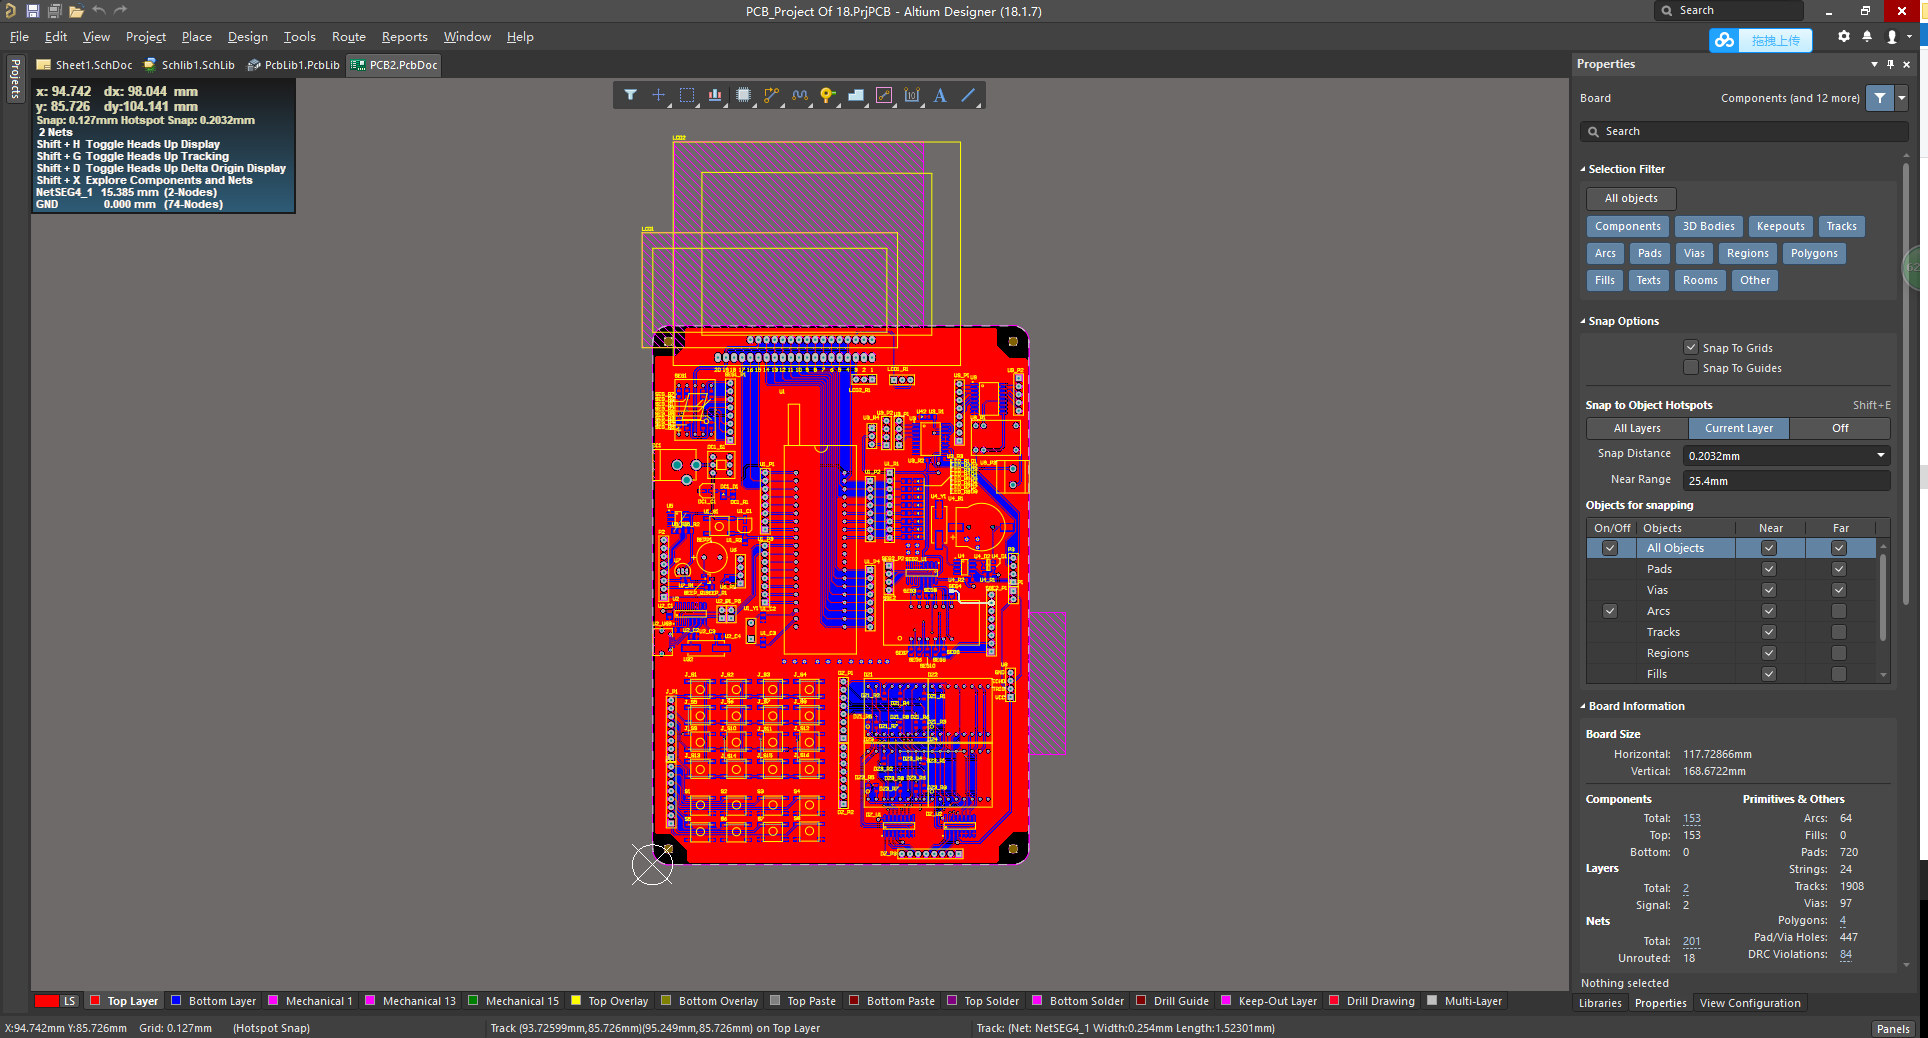This screenshot has height=1038, width=1928.
Task: Select the Bottom Layer blue swatch tab
Action: (x=213, y=1001)
